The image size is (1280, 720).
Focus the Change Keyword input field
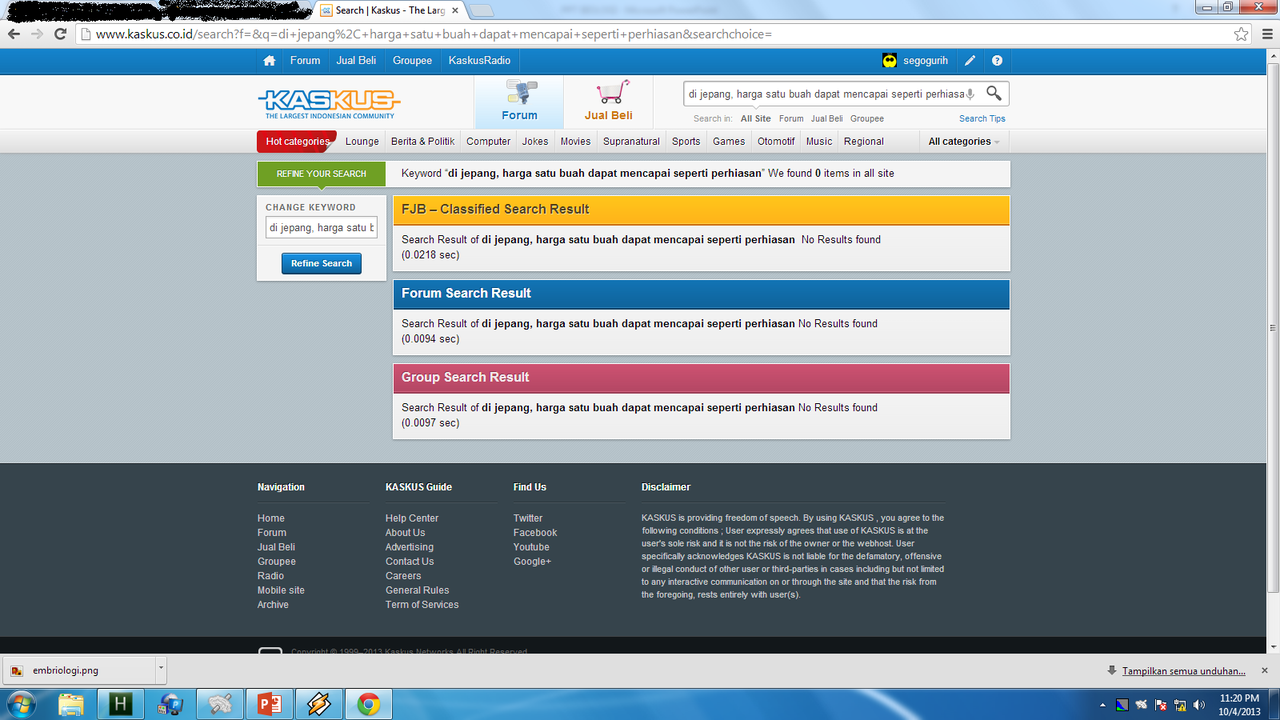point(321,228)
